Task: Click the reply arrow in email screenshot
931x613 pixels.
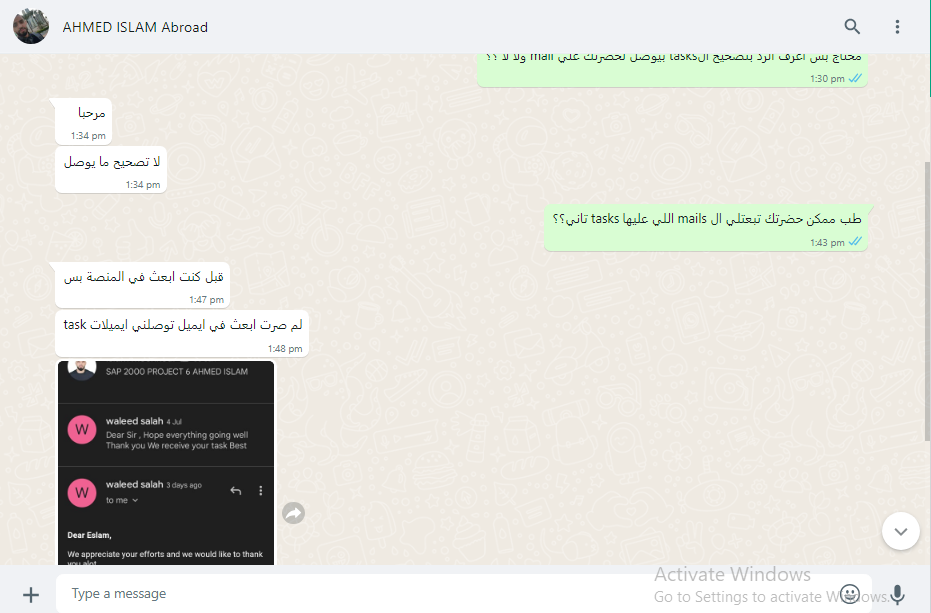Action: [236, 491]
